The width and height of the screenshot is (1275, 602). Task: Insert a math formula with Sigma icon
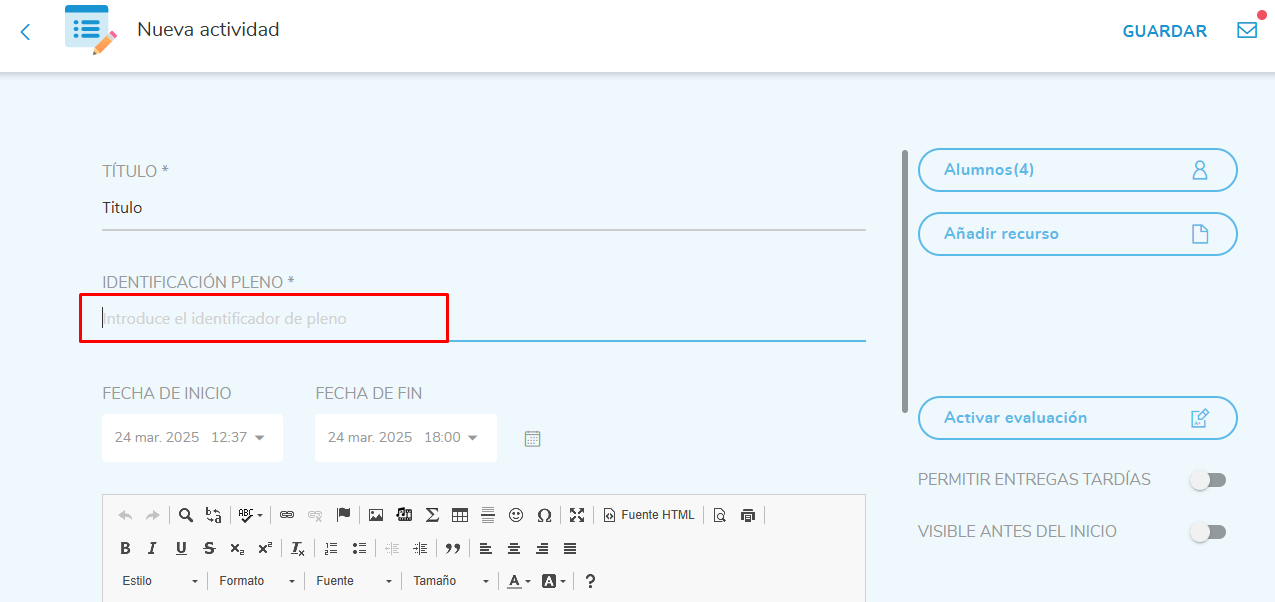[x=432, y=515]
